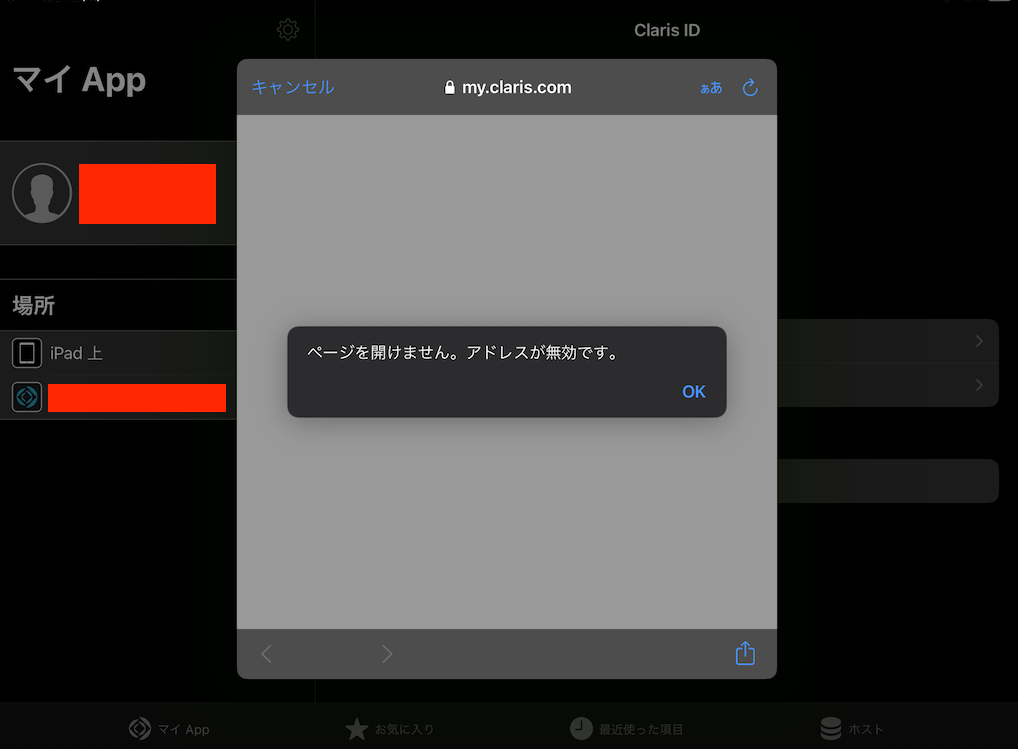The width and height of the screenshot is (1018, 749).
Task: Go back with the left arrow
Action: 266,654
